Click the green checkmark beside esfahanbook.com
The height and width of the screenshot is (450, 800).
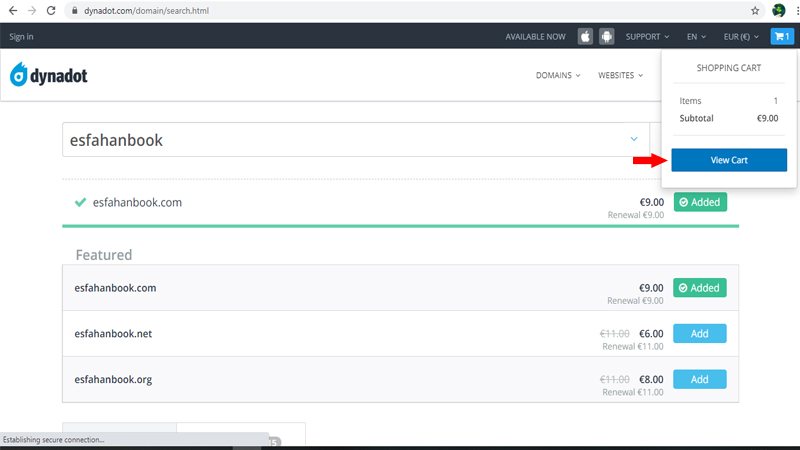pyautogui.click(x=80, y=203)
